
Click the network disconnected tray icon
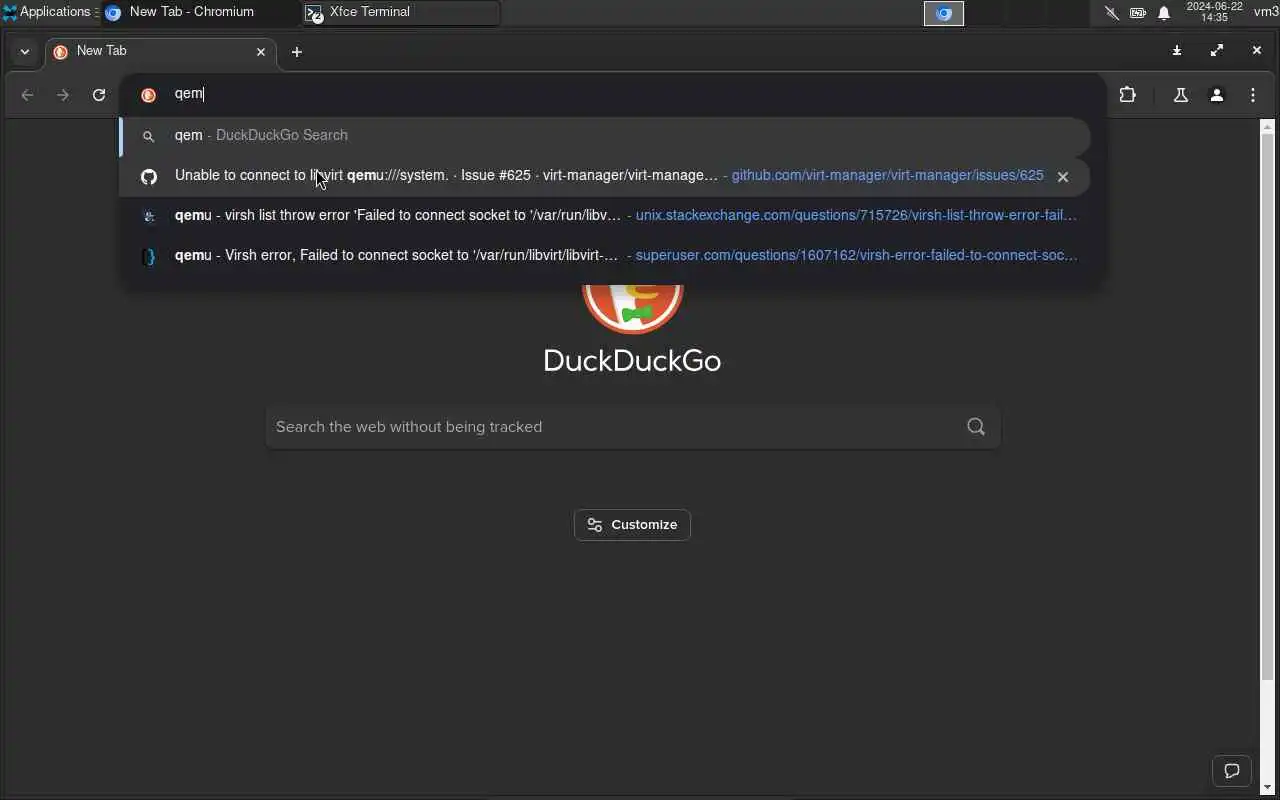(1111, 13)
